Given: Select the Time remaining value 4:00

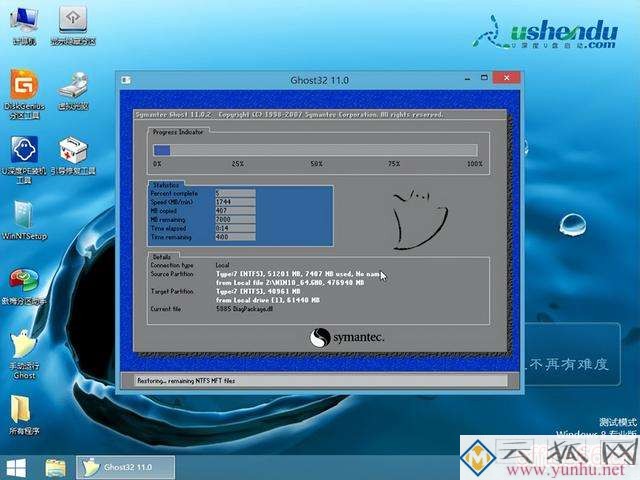Looking at the screenshot, I should (236, 237).
